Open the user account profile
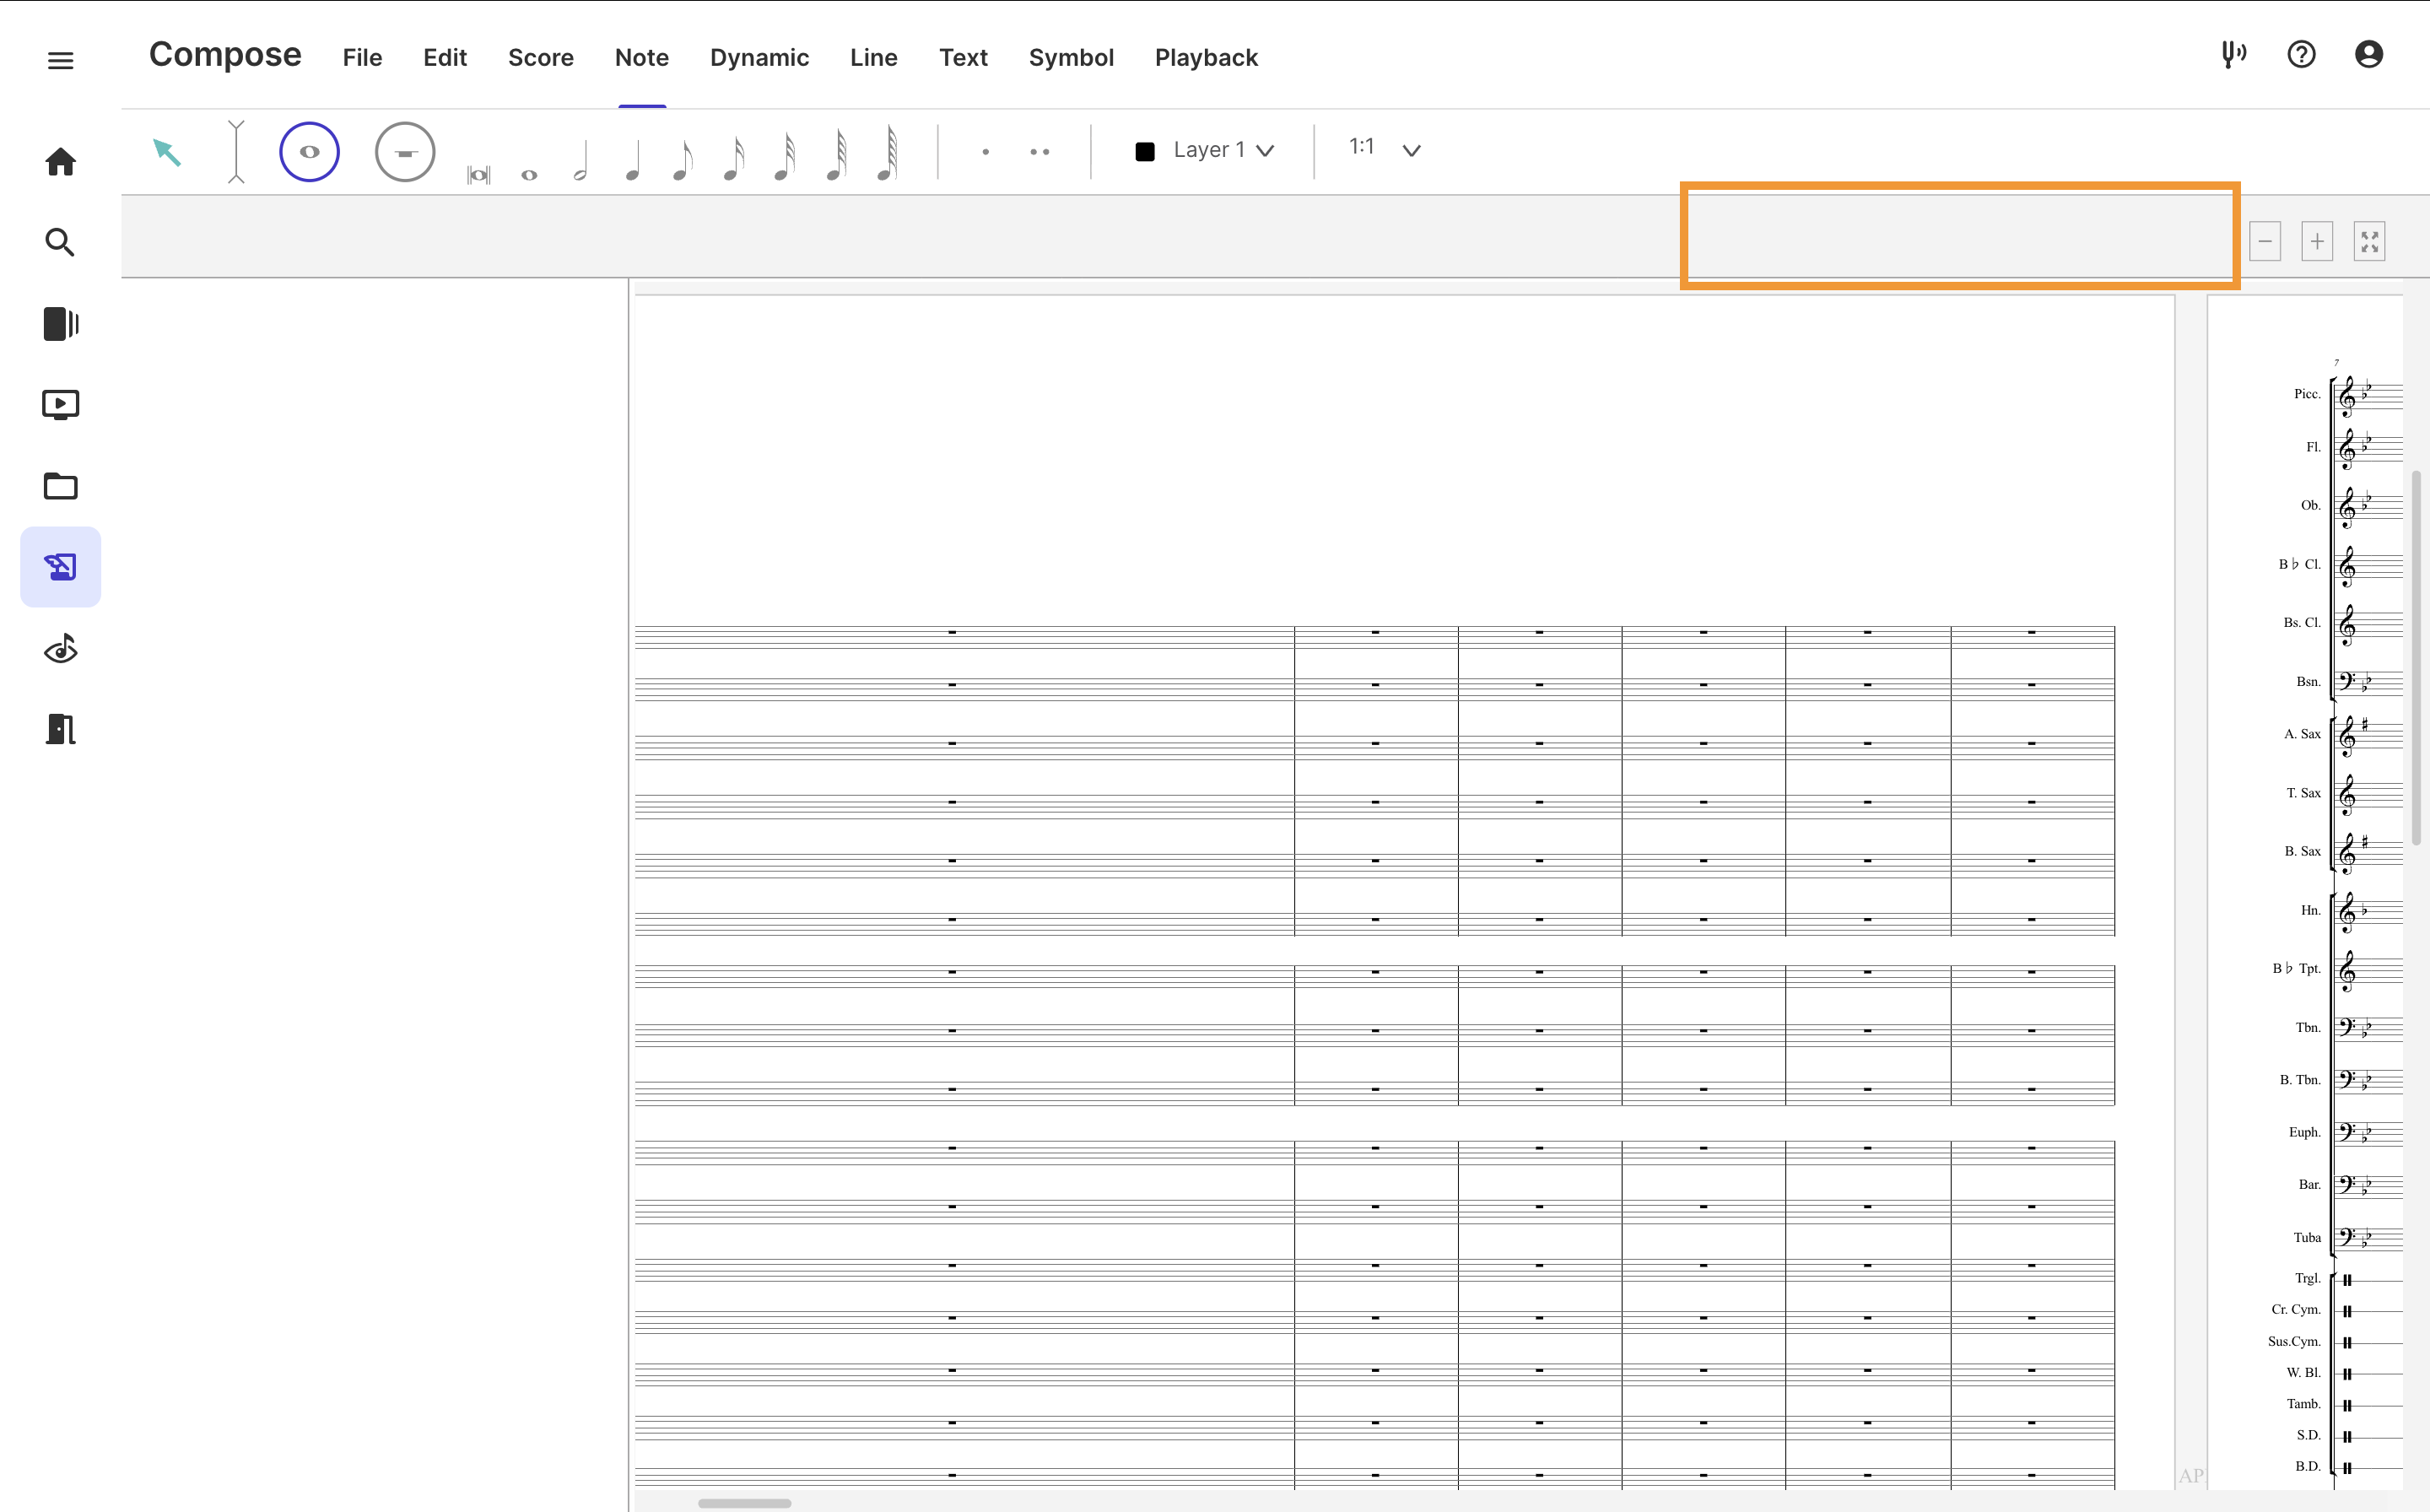Image resolution: width=2430 pixels, height=1512 pixels. (x=2369, y=54)
